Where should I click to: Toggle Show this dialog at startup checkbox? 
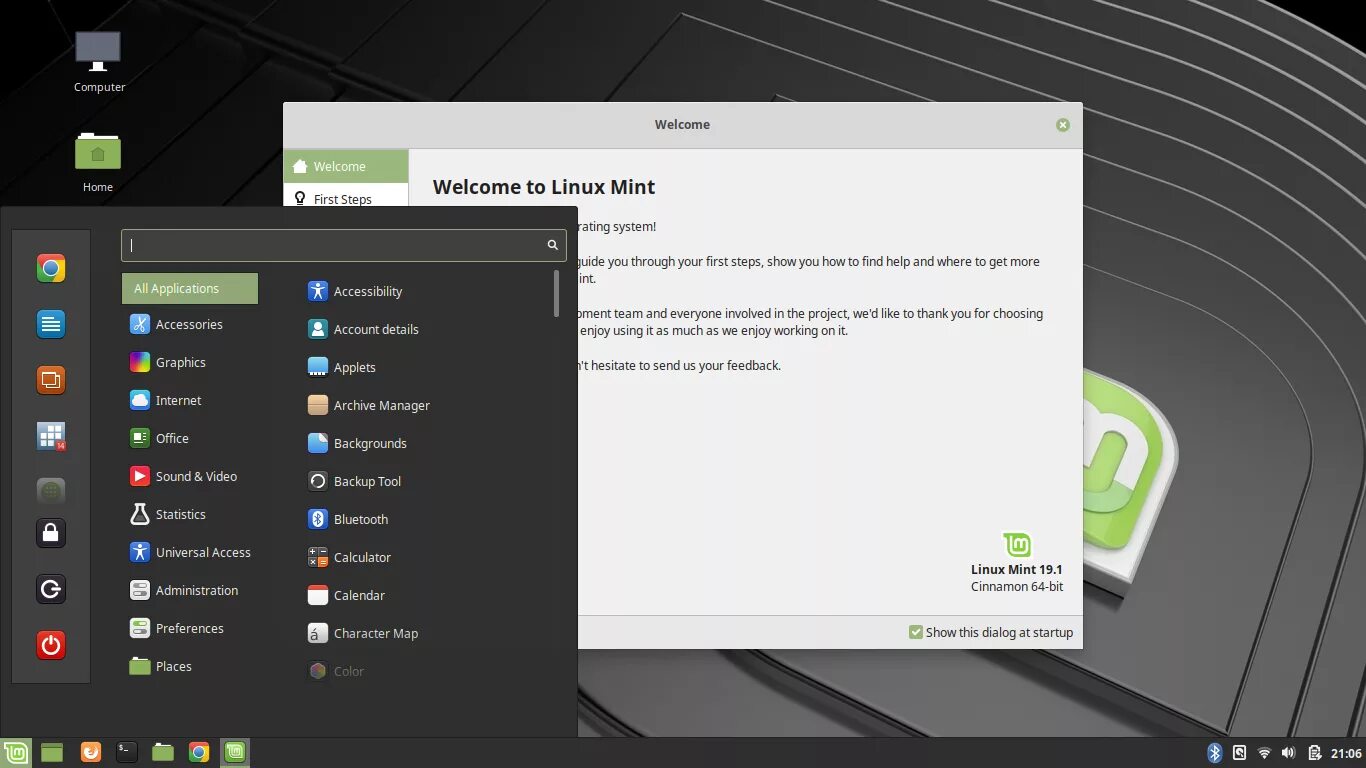[915, 632]
